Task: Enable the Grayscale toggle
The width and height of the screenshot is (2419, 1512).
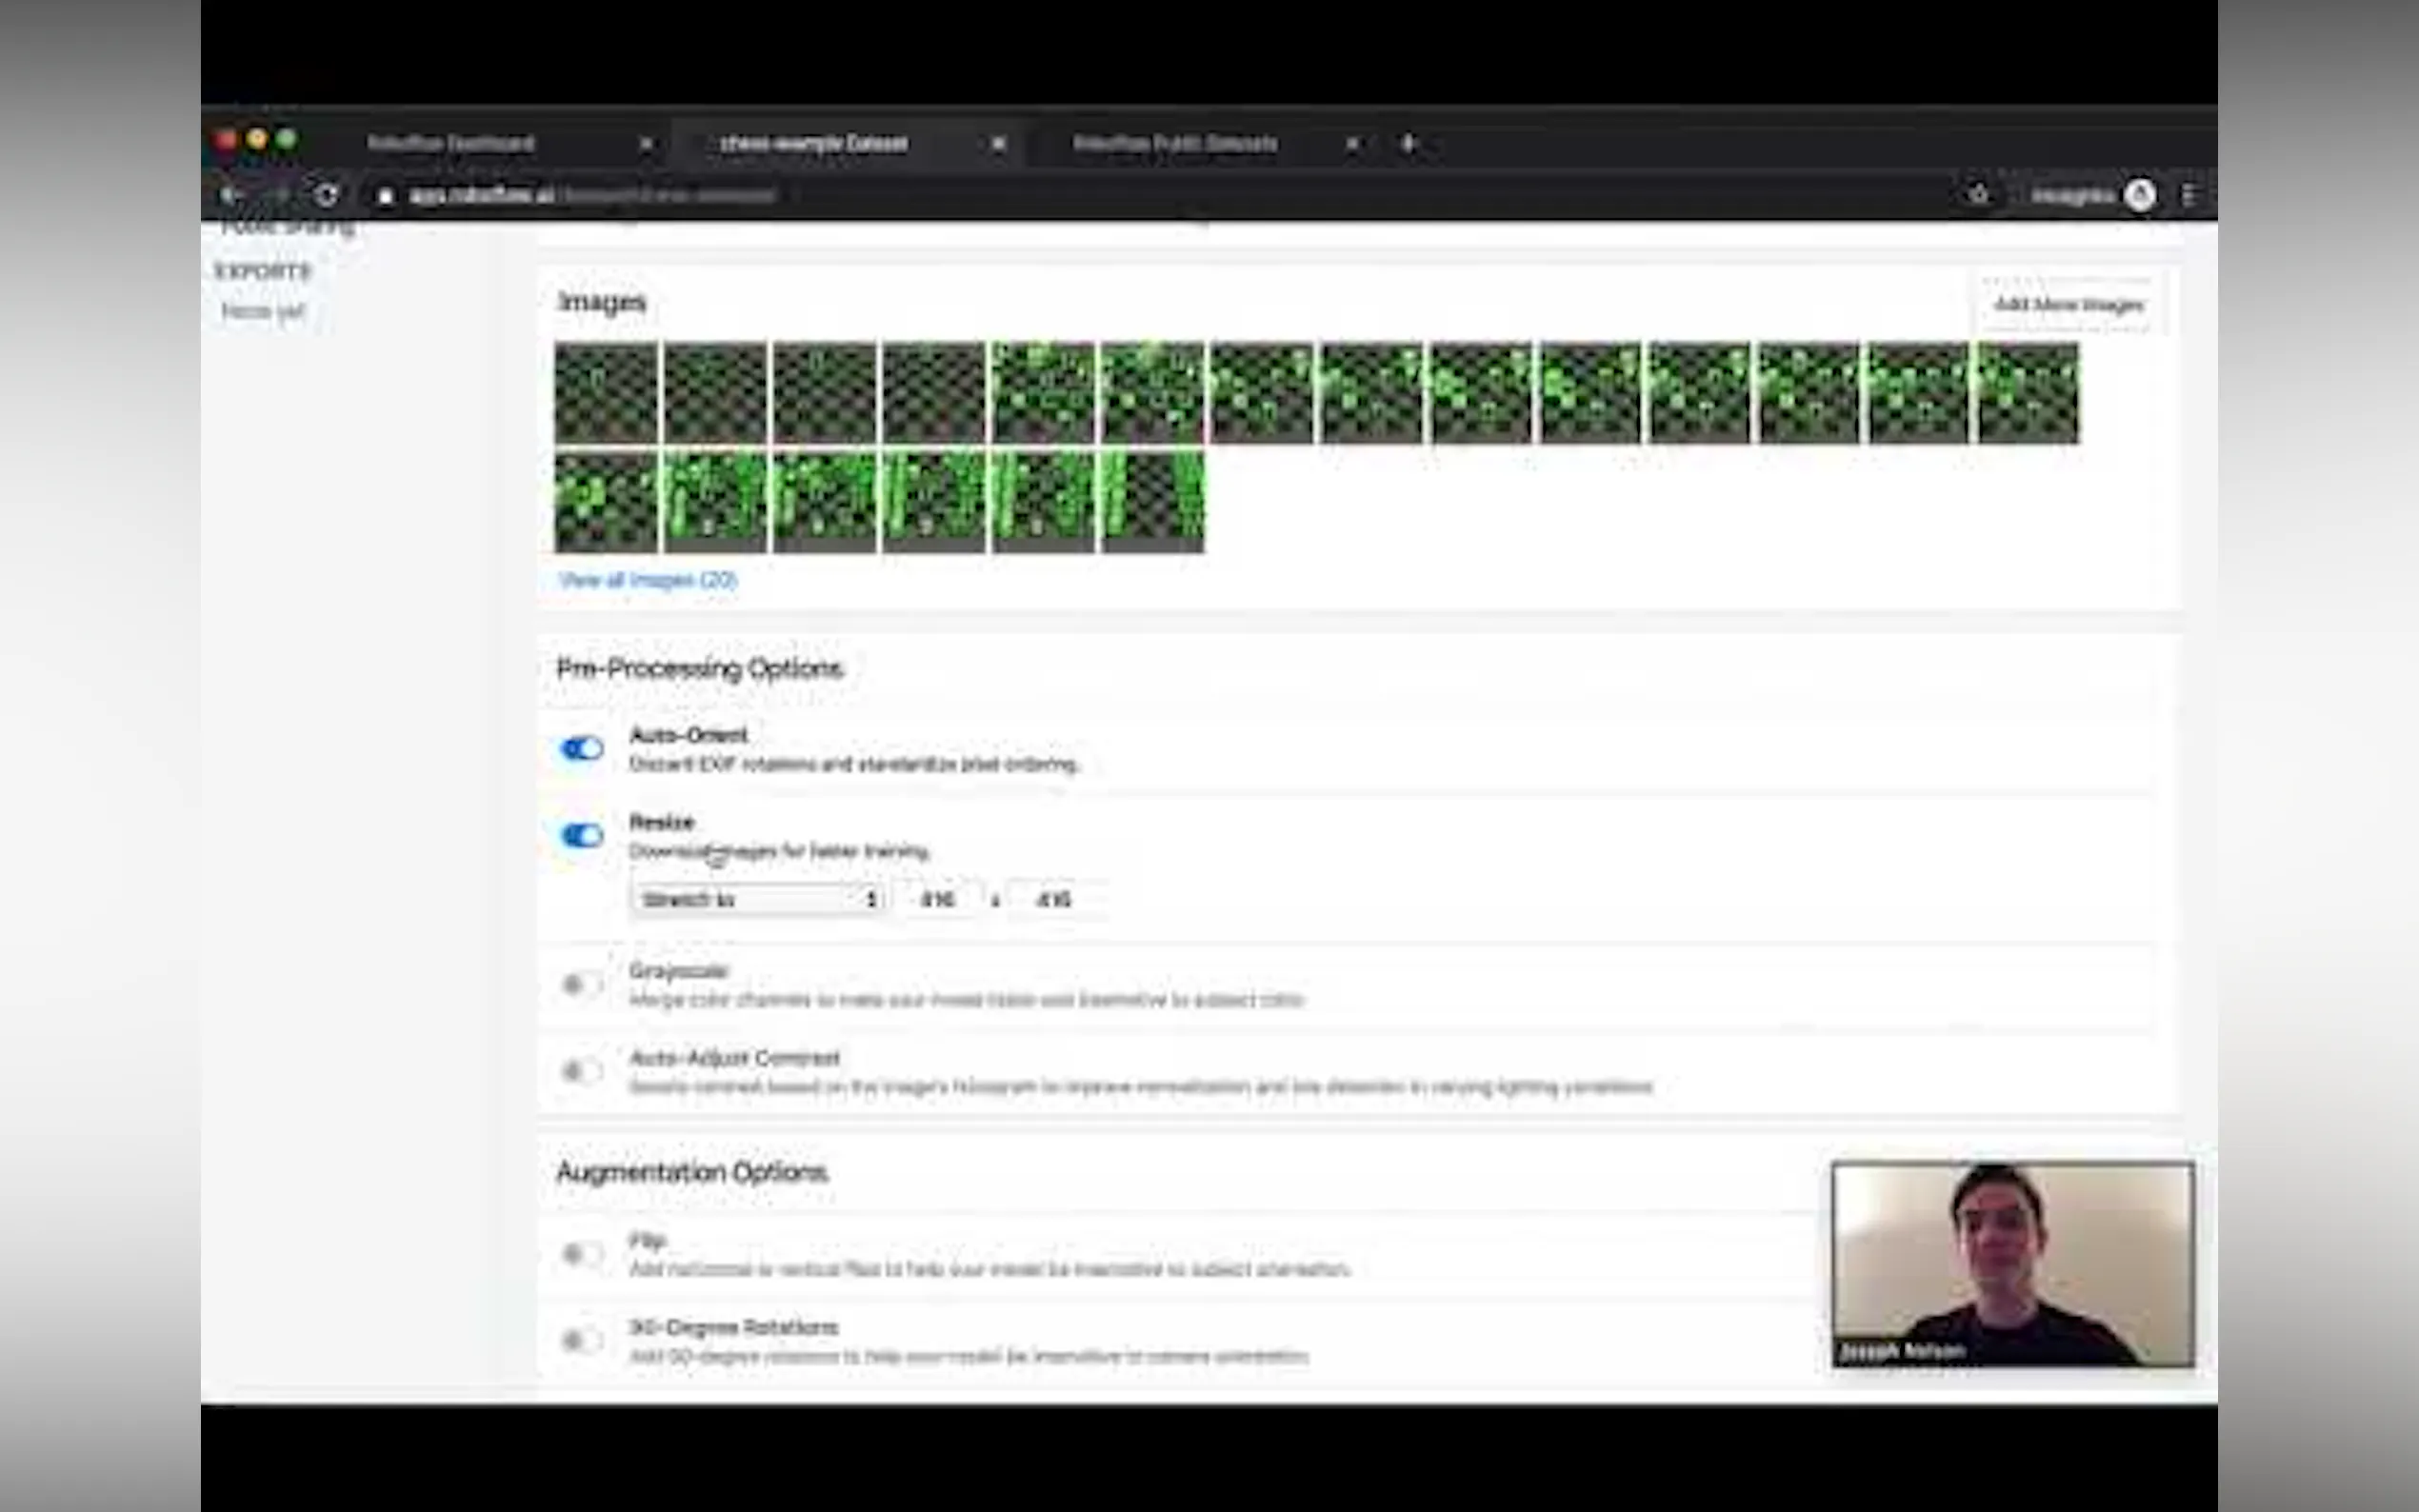Action: pyautogui.click(x=581, y=984)
